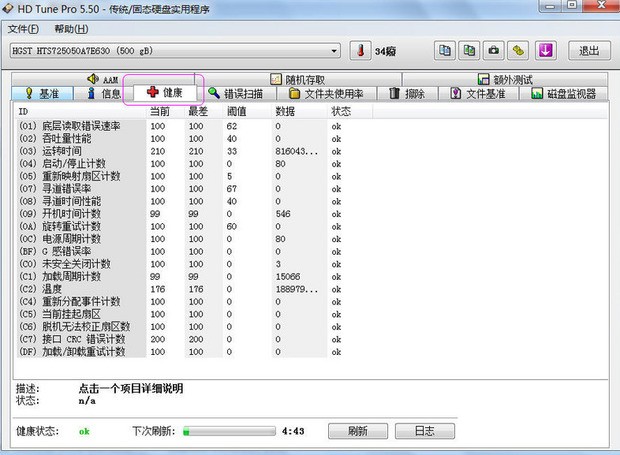Viewport: 620px width, 455px height.
Task: Click the 退出 button
Action: [589, 51]
